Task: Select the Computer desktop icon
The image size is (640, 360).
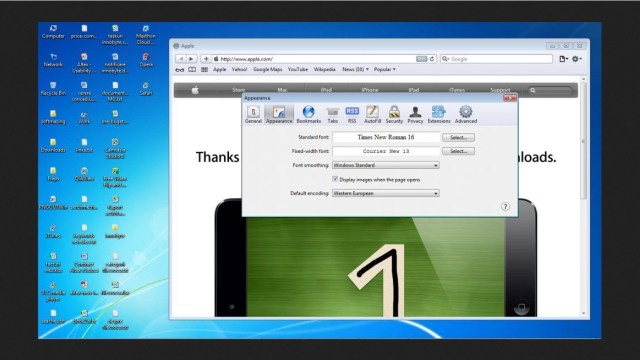Action: click(53, 31)
